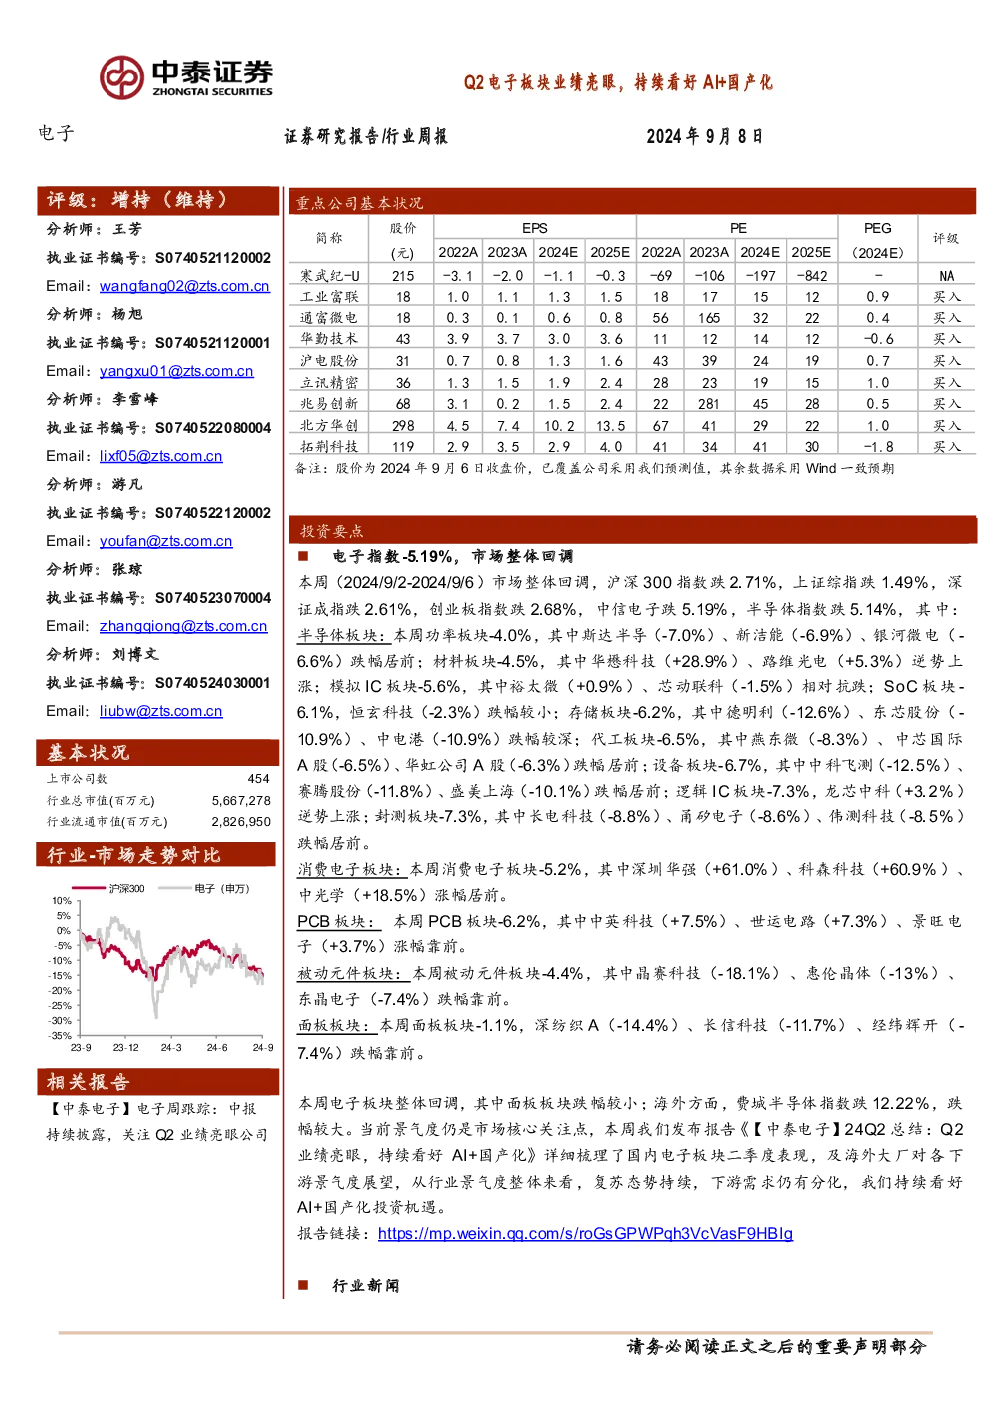Select the 寒武纪-U table row name
Screen dimensions: 993x1404
(x=329, y=276)
